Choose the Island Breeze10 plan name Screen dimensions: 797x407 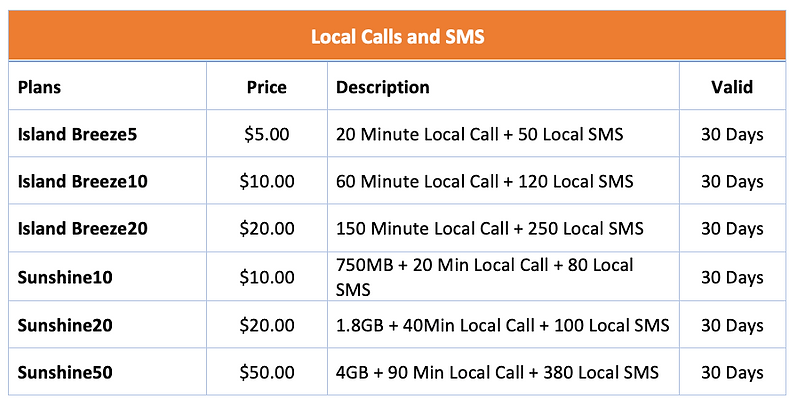coord(82,181)
